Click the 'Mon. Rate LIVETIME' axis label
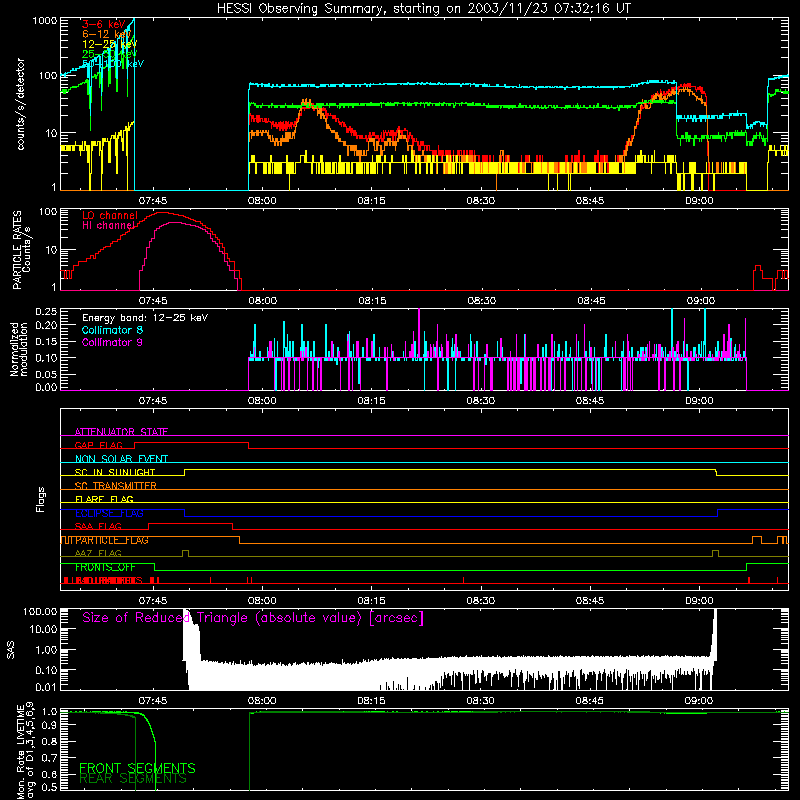Viewport: 800px width, 800px height. pyautogui.click(x=20, y=753)
